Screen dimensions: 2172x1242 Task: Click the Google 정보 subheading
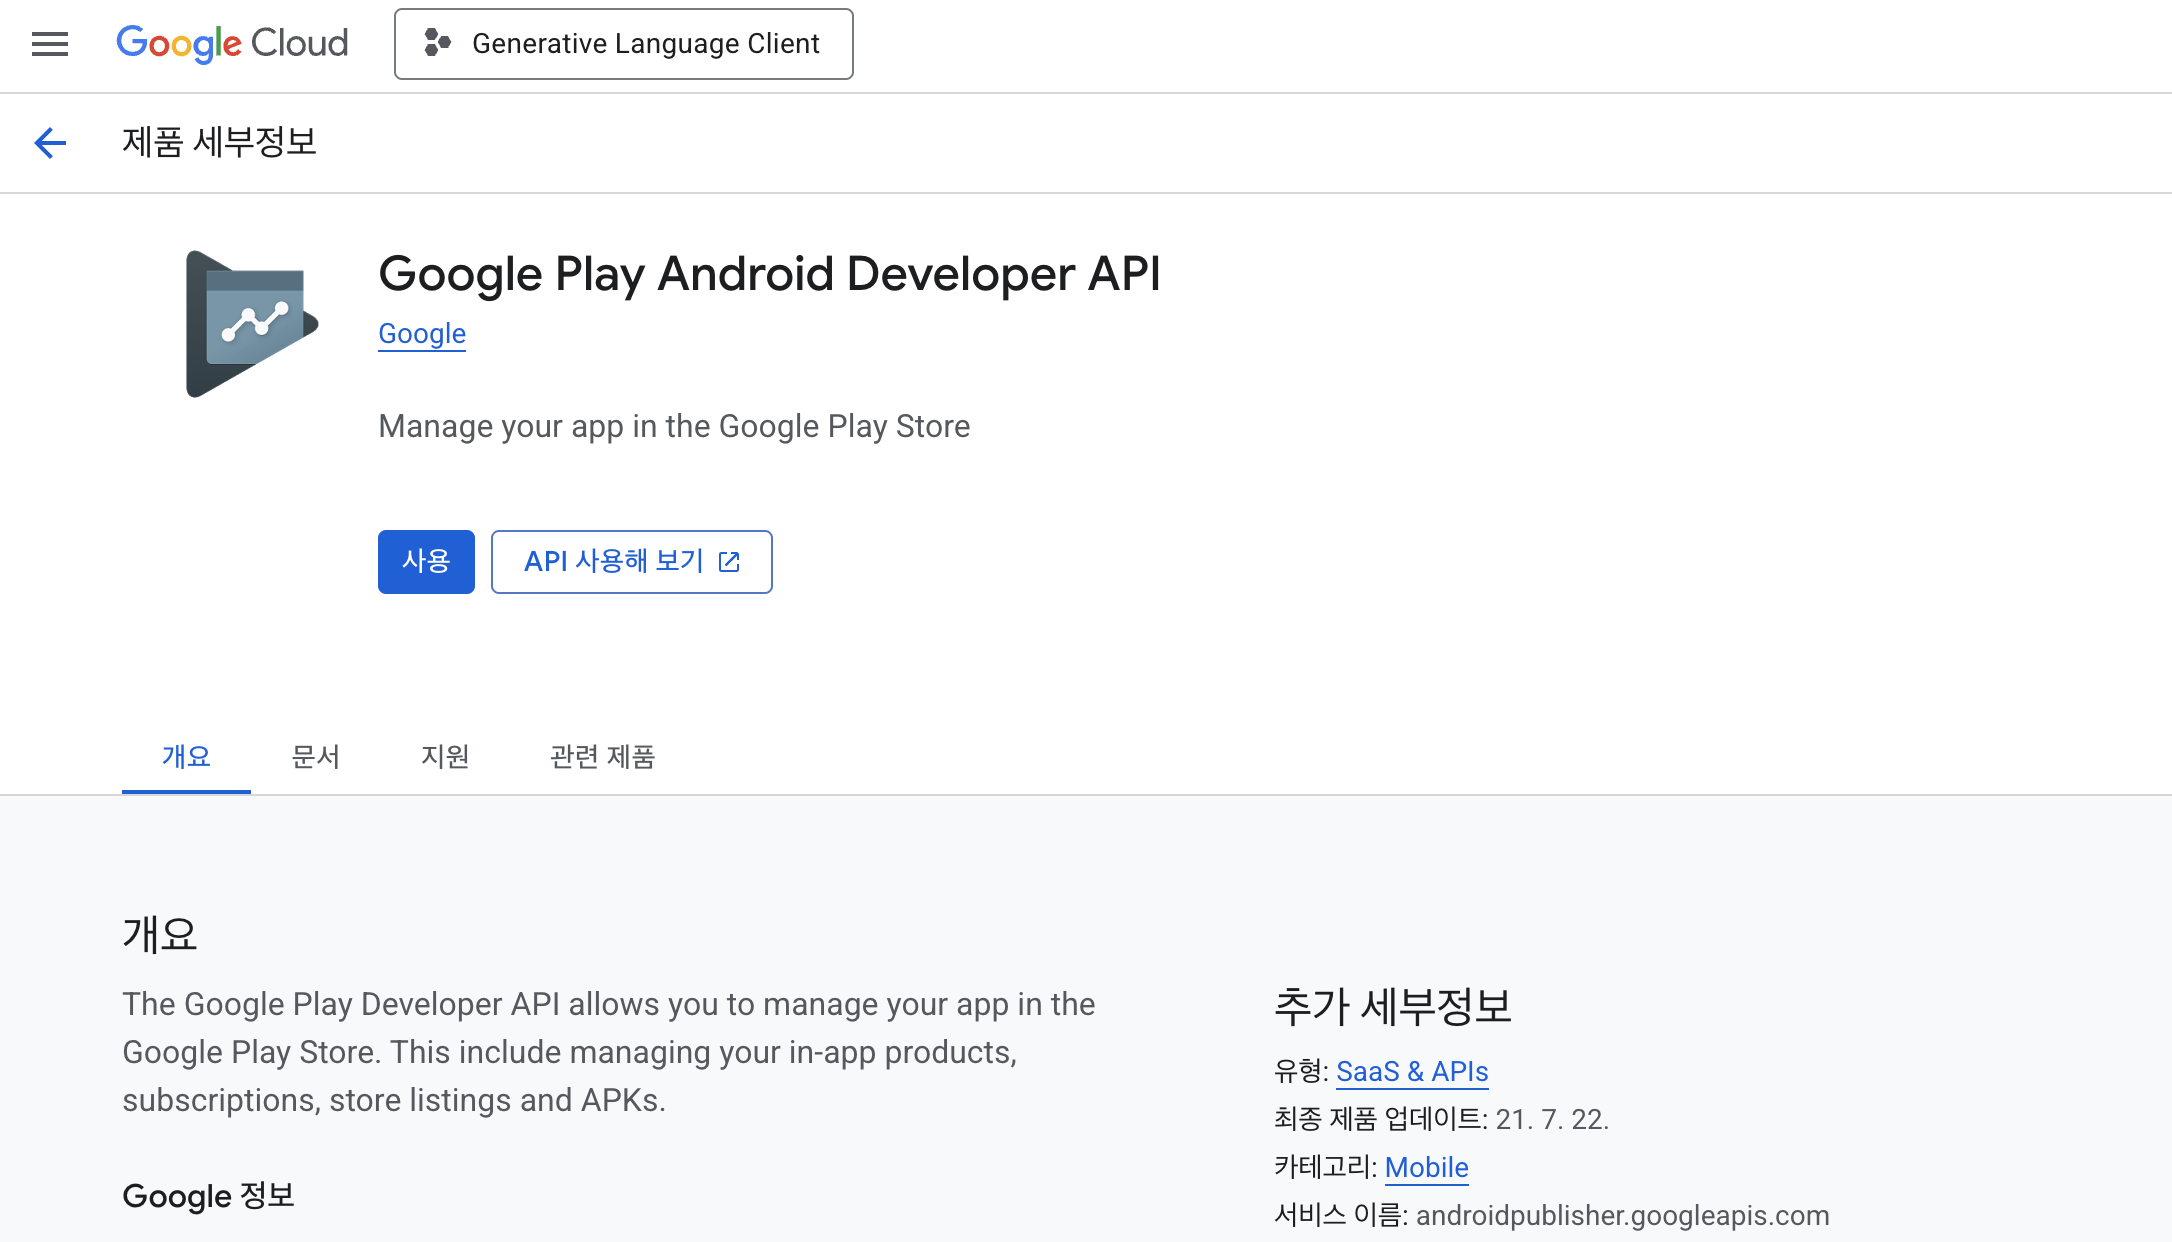[208, 1196]
